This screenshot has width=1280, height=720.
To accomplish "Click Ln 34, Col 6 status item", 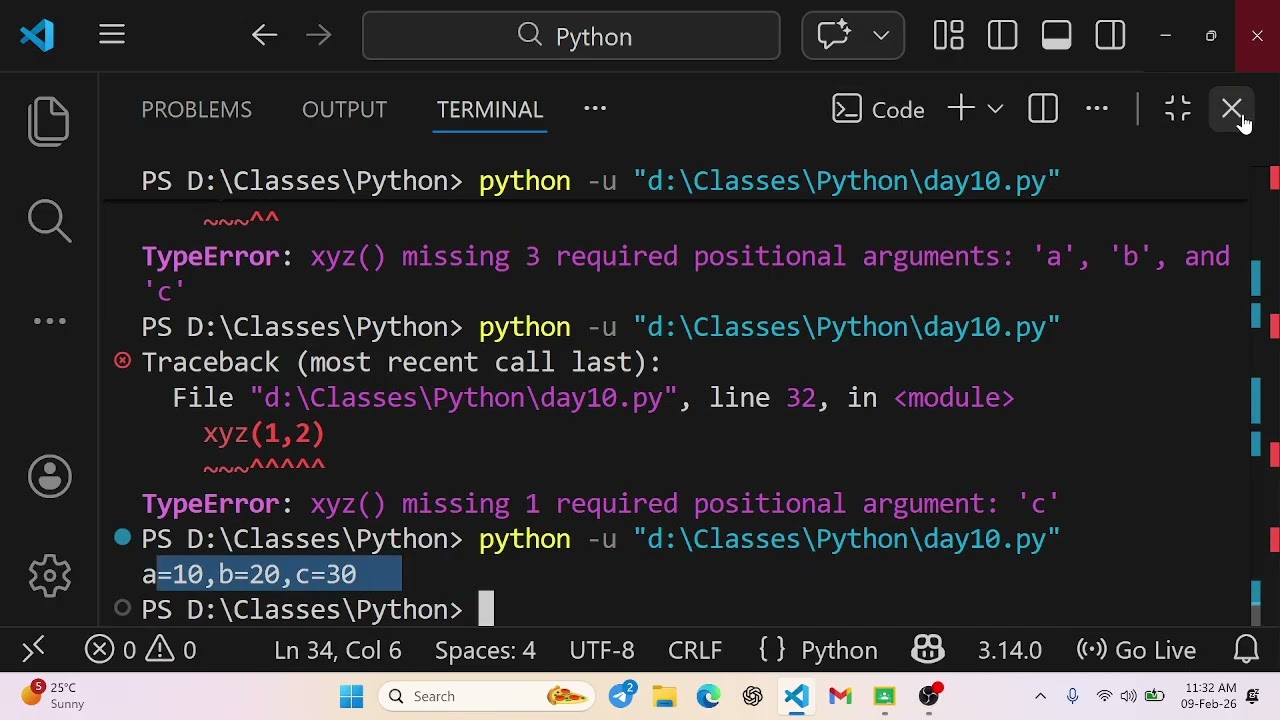I will coord(338,650).
